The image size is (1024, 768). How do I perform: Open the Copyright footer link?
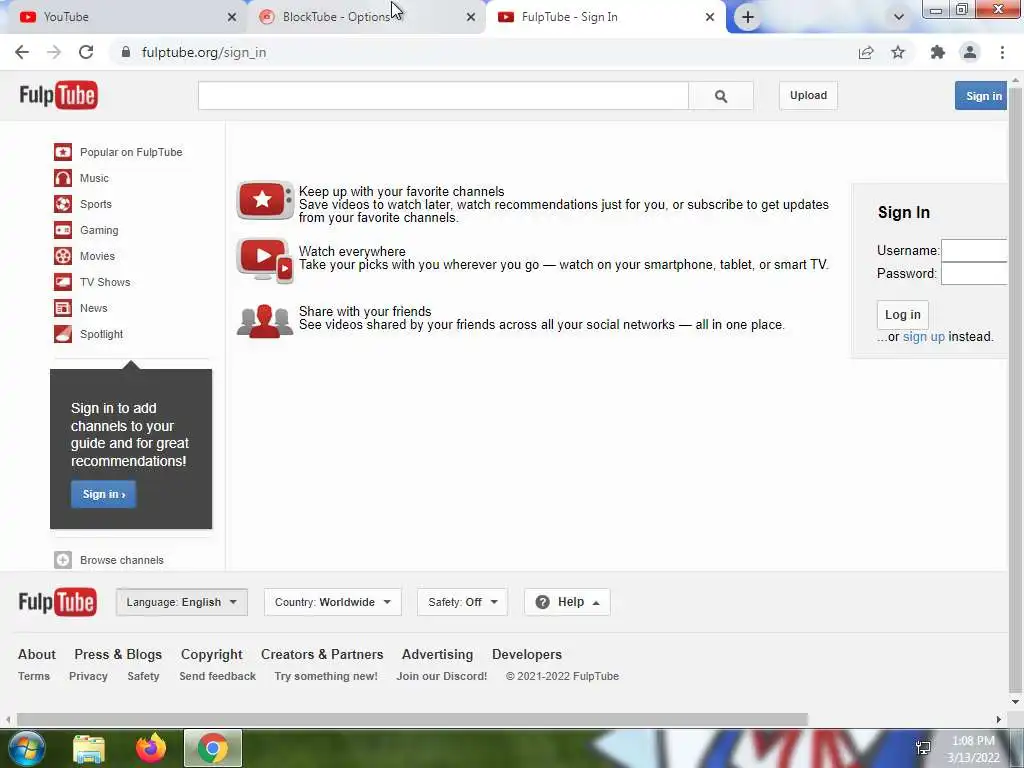point(212,654)
